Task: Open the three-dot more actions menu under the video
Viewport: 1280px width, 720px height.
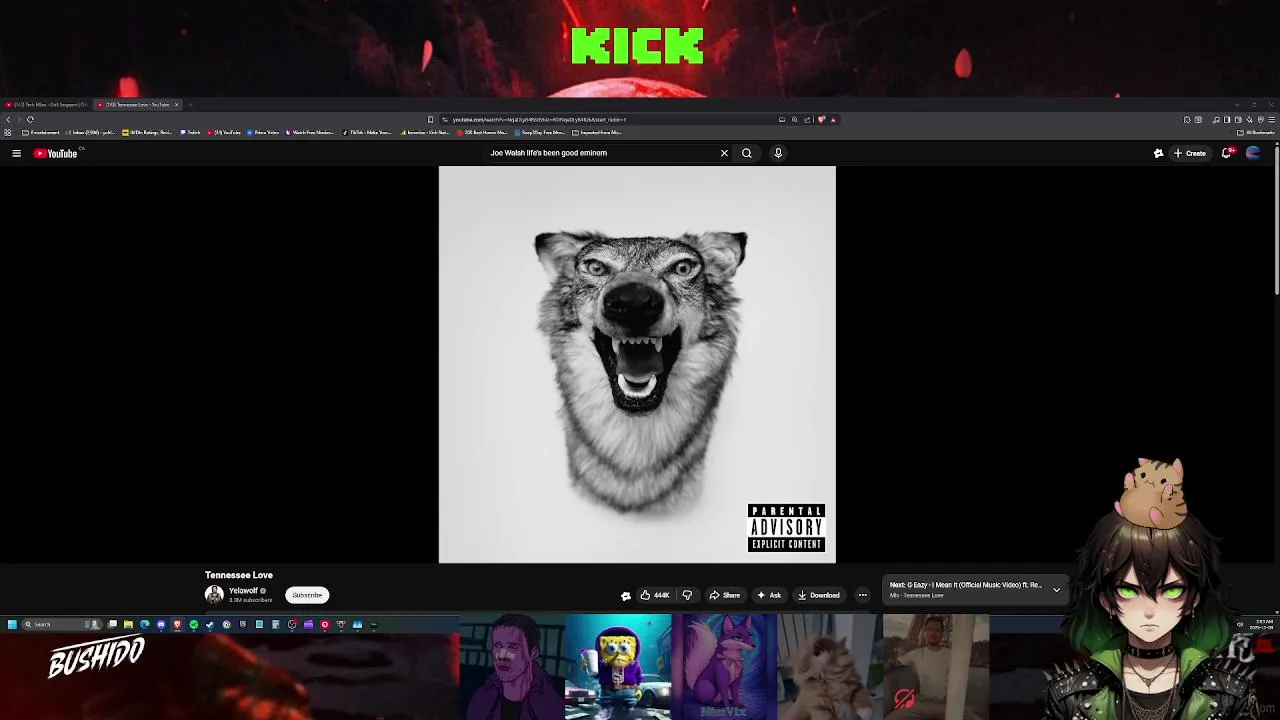Action: pyautogui.click(x=862, y=595)
